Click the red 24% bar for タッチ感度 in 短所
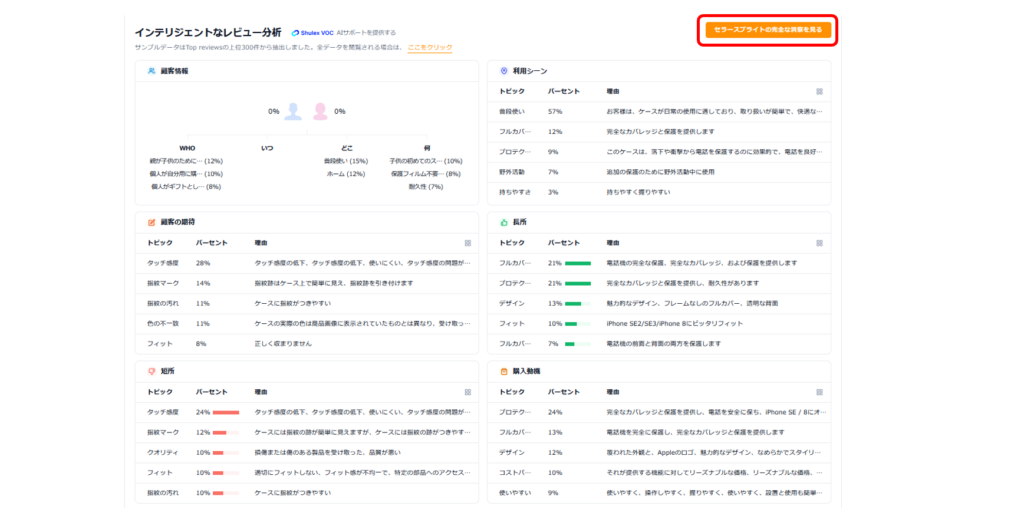This screenshot has width=1024, height=525. click(x=226, y=412)
